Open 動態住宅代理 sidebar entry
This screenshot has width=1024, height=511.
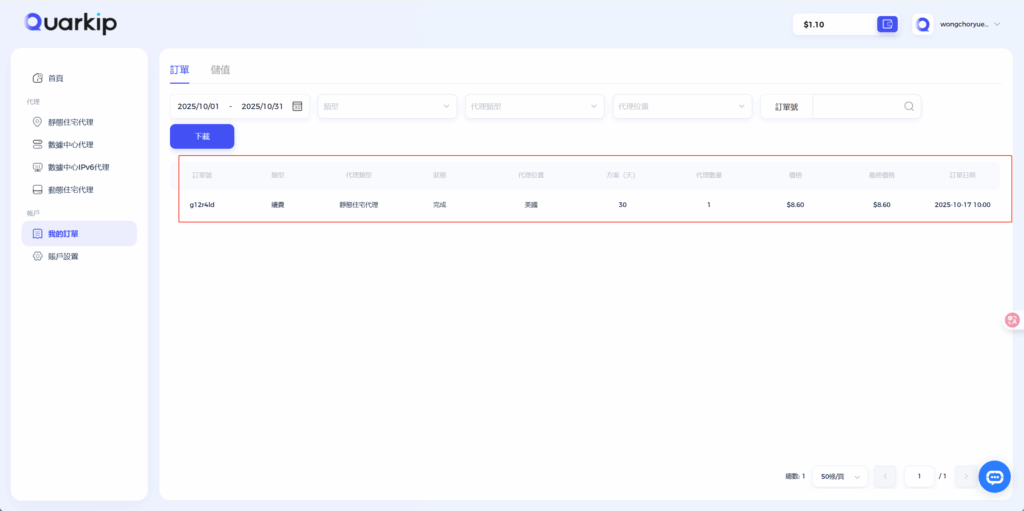[x=70, y=190]
